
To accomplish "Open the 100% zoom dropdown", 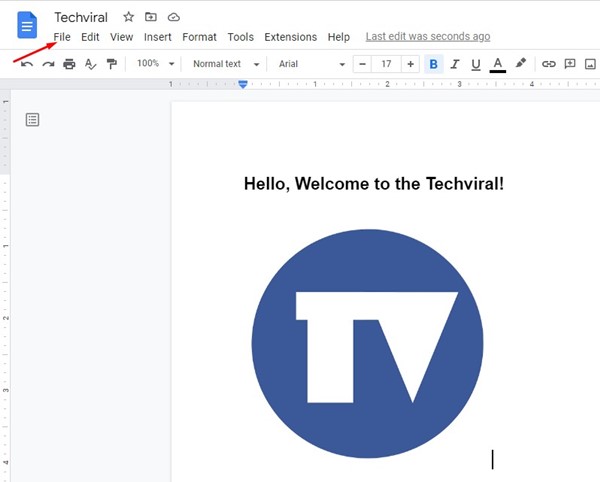I will (155, 64).
